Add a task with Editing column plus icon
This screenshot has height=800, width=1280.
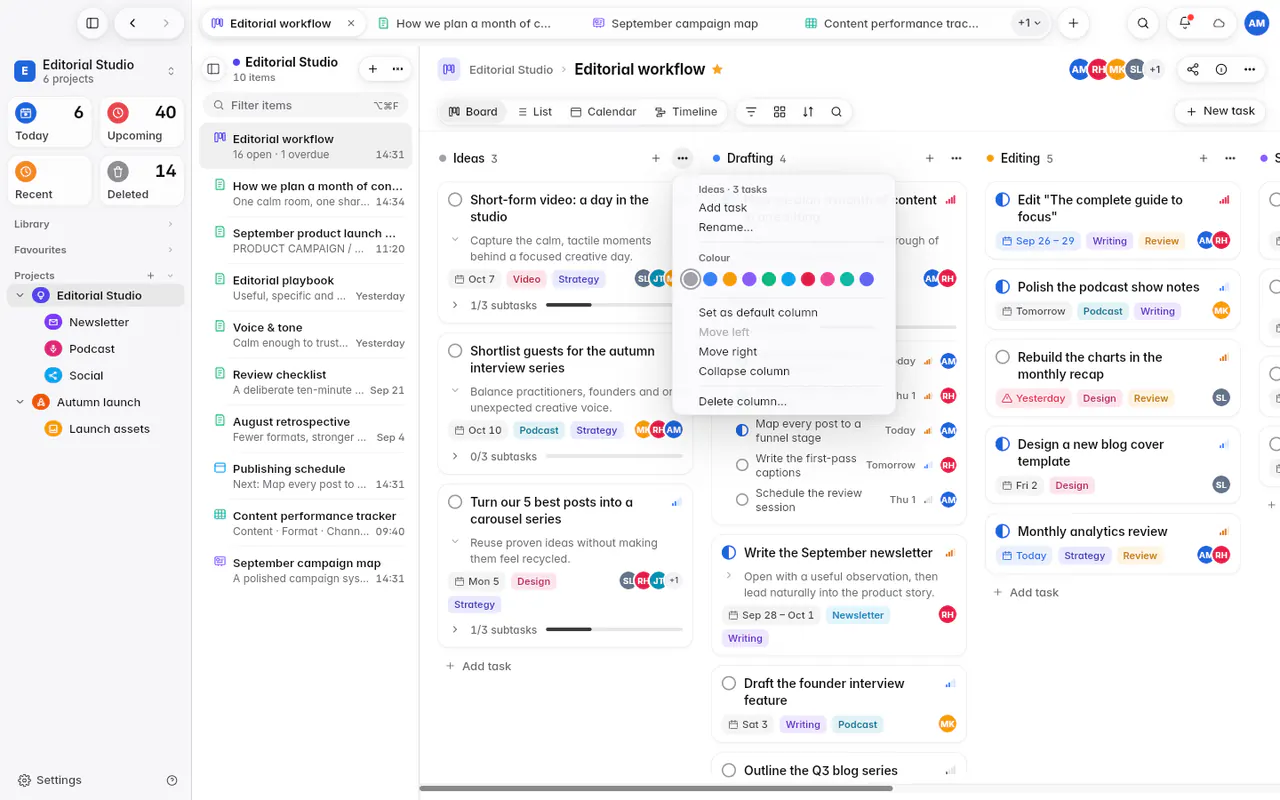(x=1203, y=158)
